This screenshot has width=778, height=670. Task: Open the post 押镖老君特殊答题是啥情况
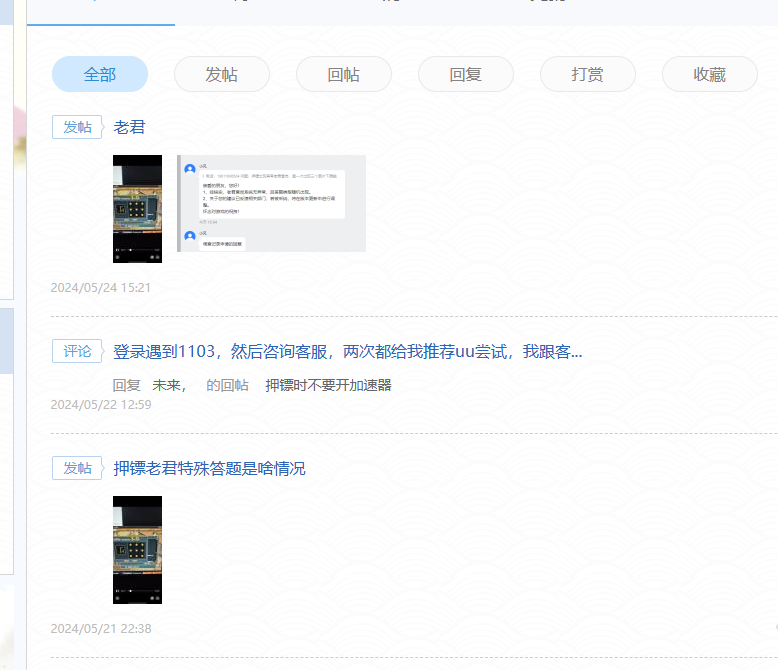(209, 468)
